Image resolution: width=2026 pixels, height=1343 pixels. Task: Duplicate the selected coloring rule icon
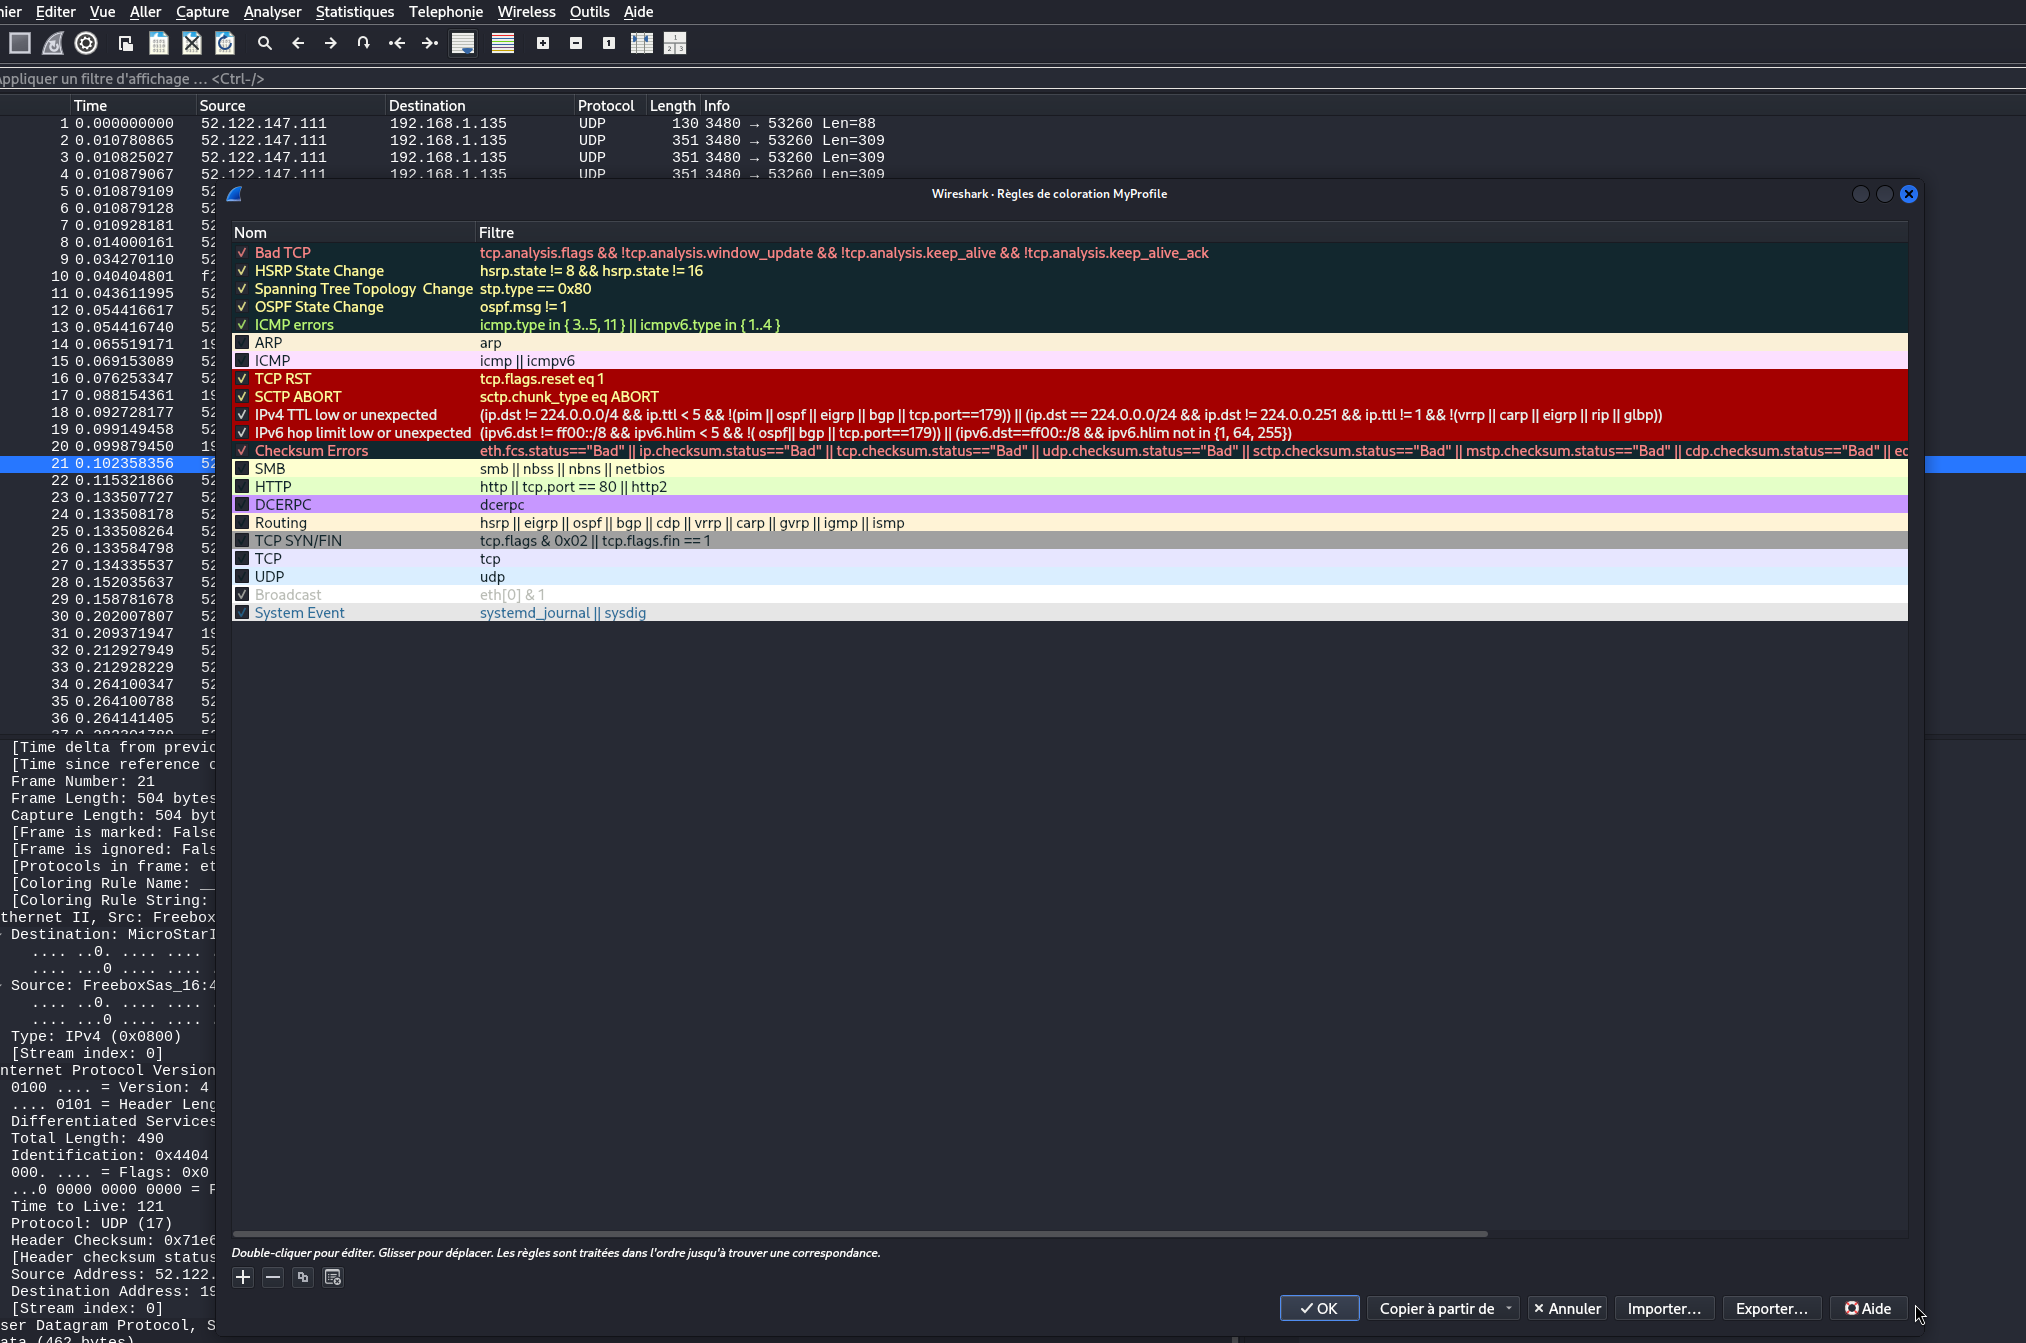[x=303, y=1277]
